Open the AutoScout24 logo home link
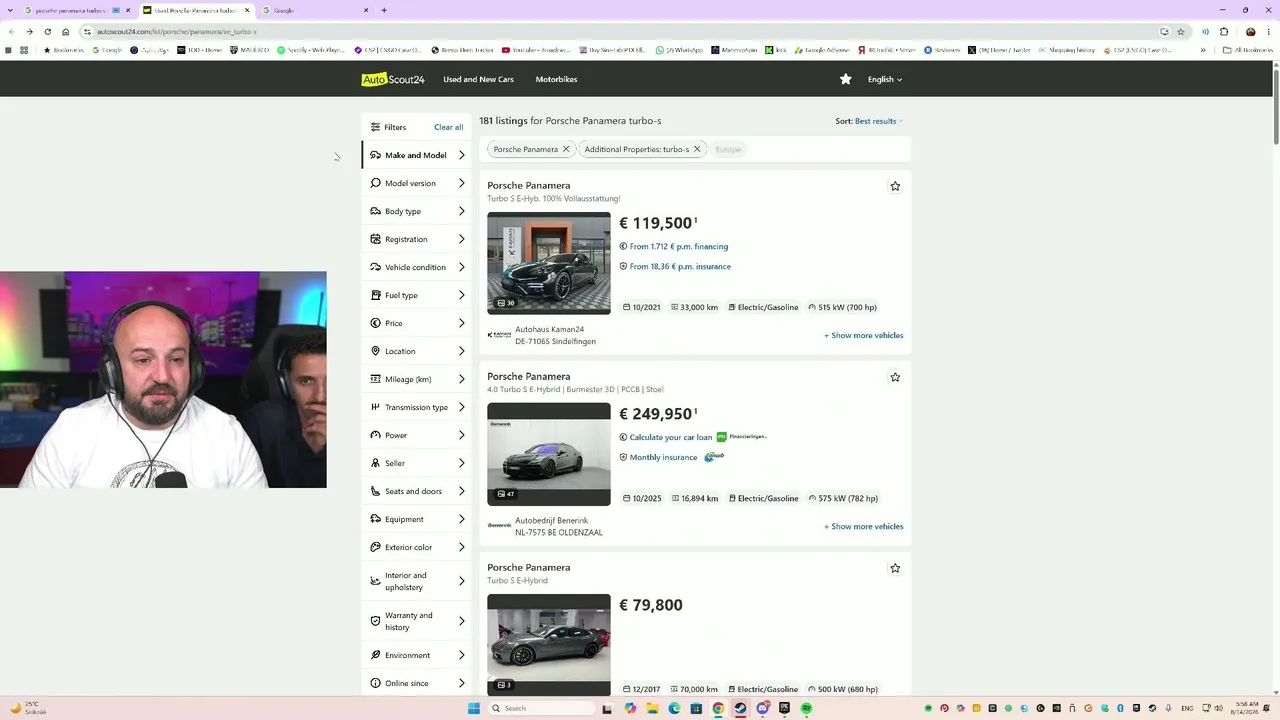This screenshot has width=1280, height=720. (393, 79)
